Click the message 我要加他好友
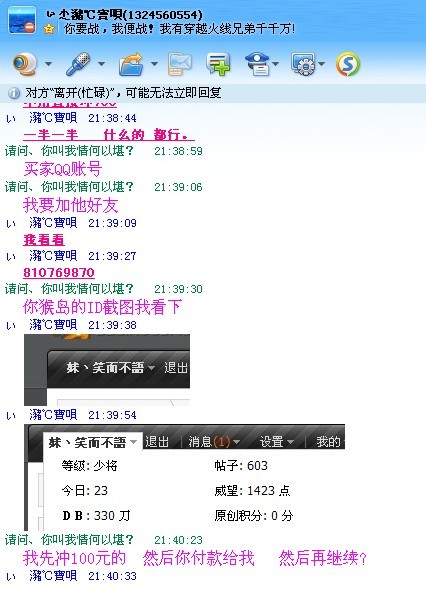426x590 pixels. [71, 205]
